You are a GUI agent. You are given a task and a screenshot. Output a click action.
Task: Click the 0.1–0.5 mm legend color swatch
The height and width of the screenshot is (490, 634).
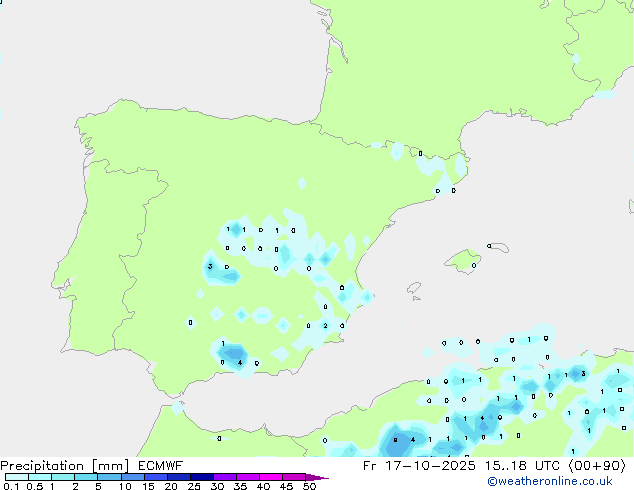tap(17, 477)
